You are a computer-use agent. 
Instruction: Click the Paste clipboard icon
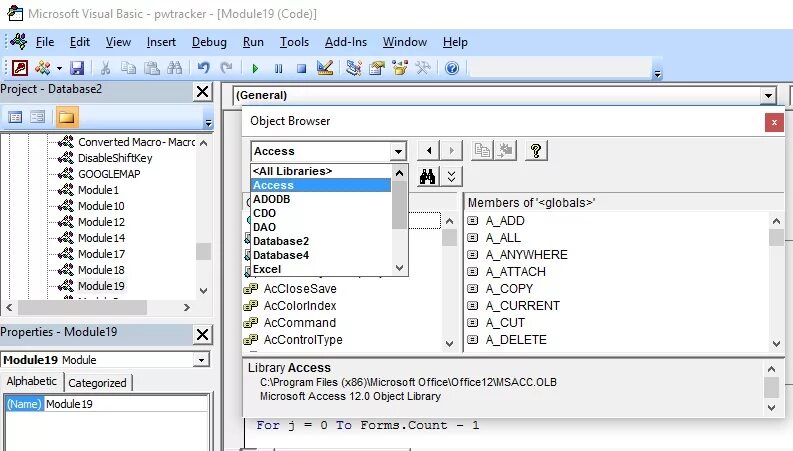click(152, 68)
